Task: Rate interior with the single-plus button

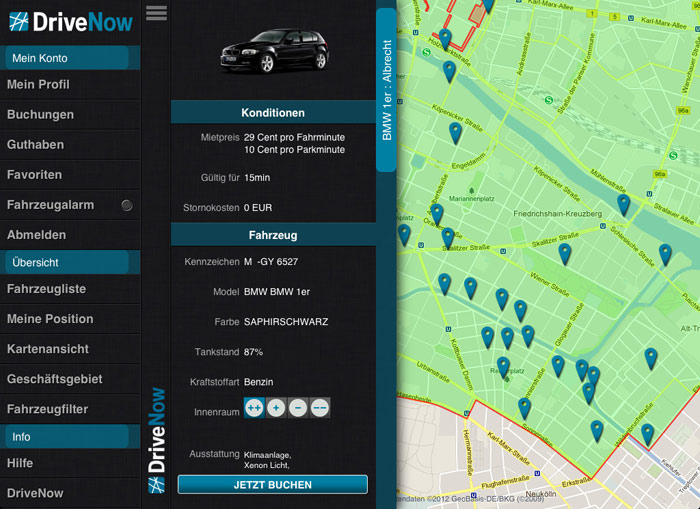Action: point(276,408)
